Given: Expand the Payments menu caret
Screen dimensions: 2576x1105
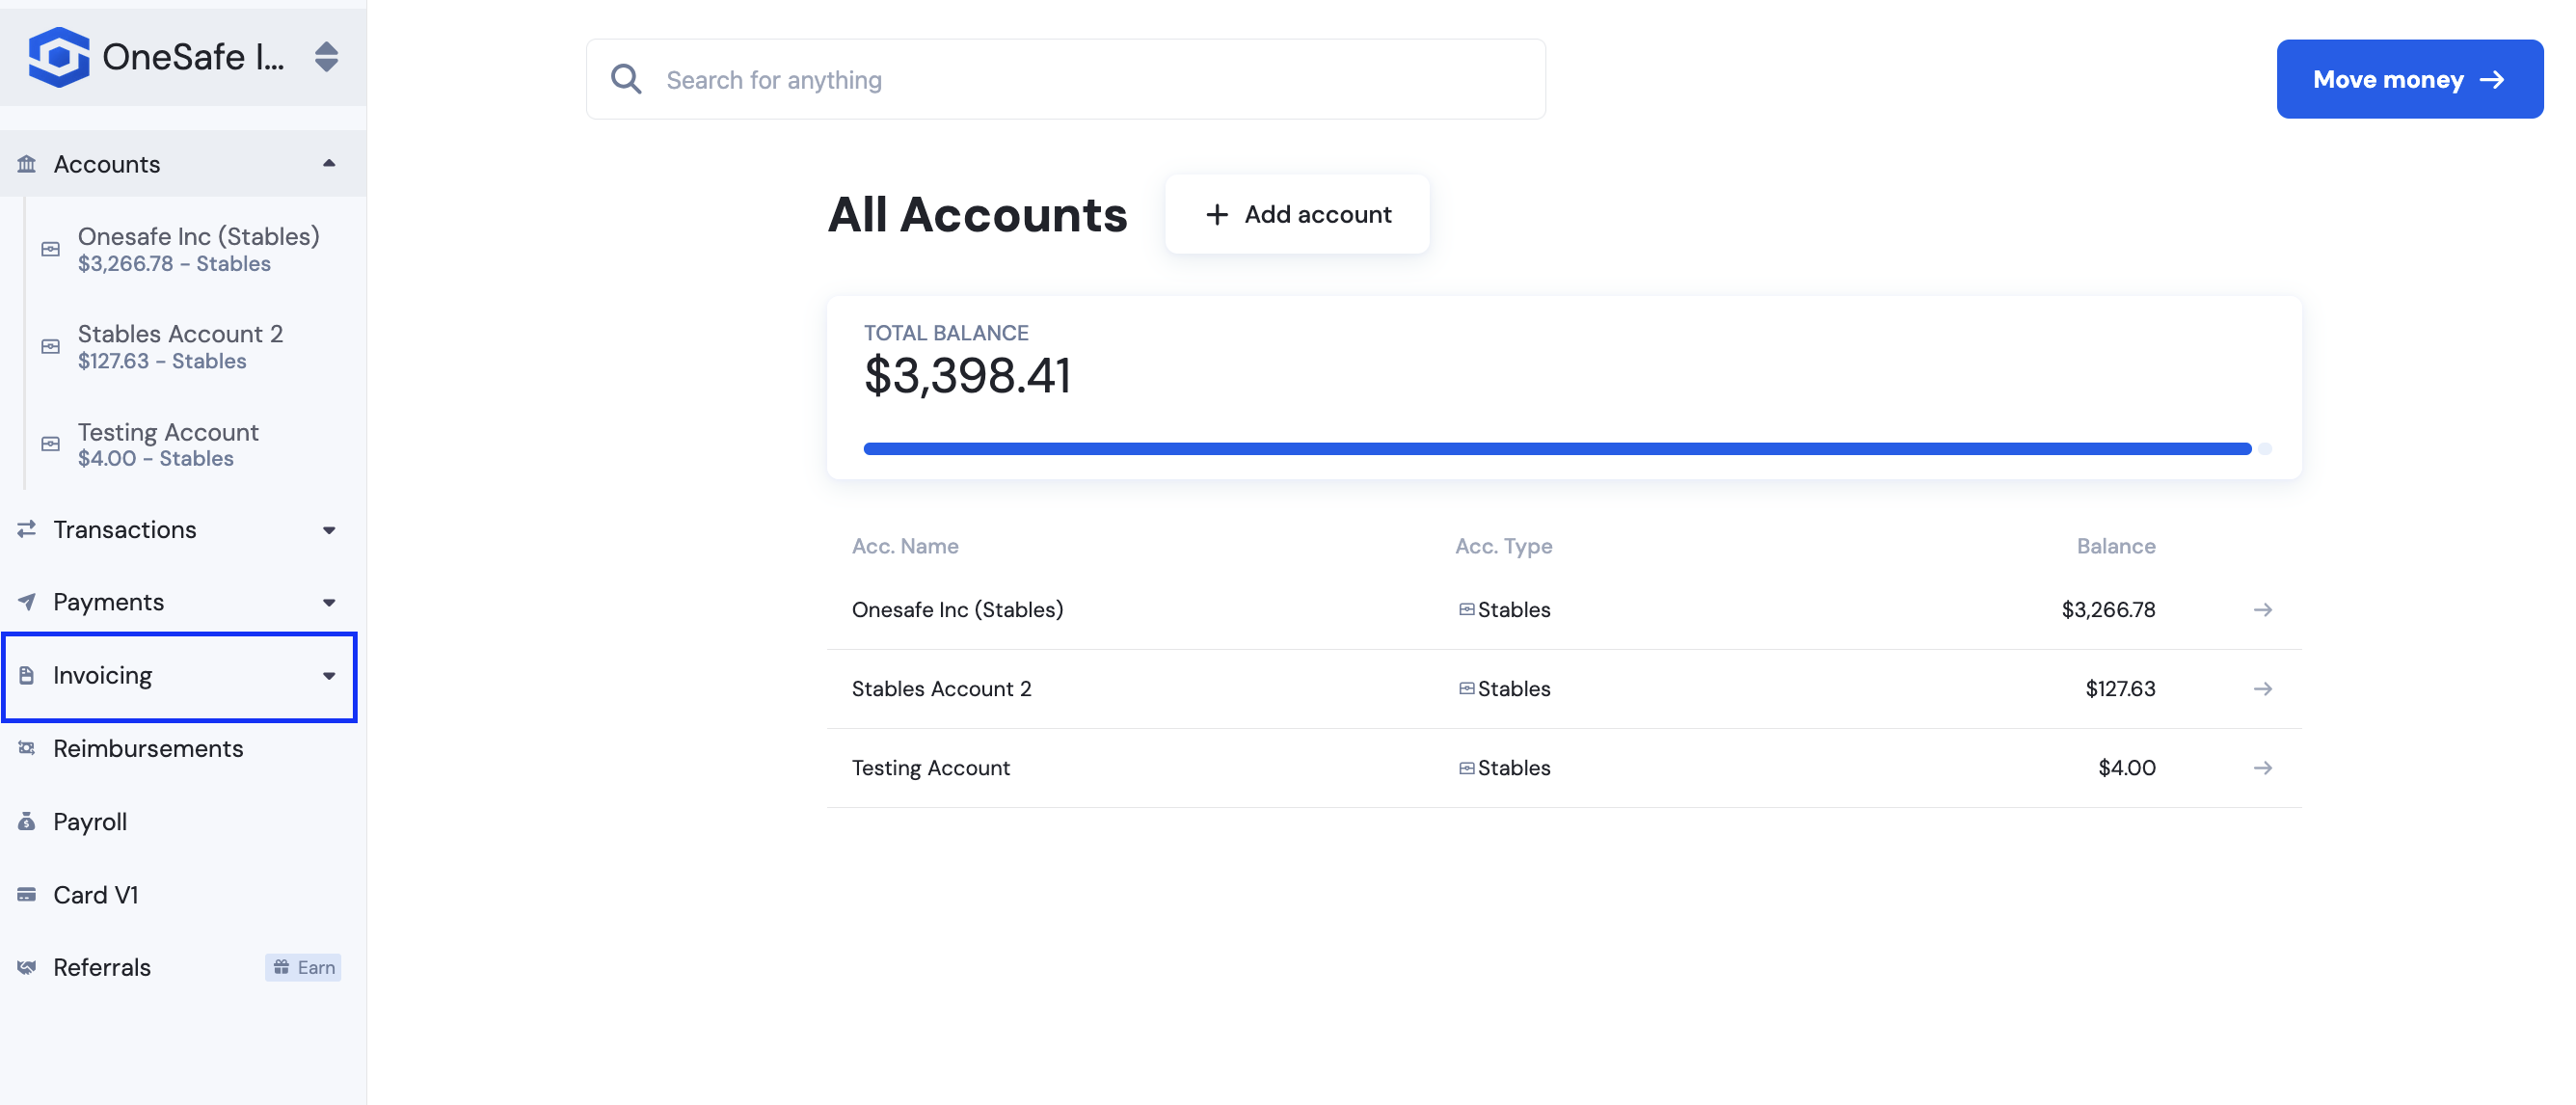Looking at the screenshot, I should 329,603.
